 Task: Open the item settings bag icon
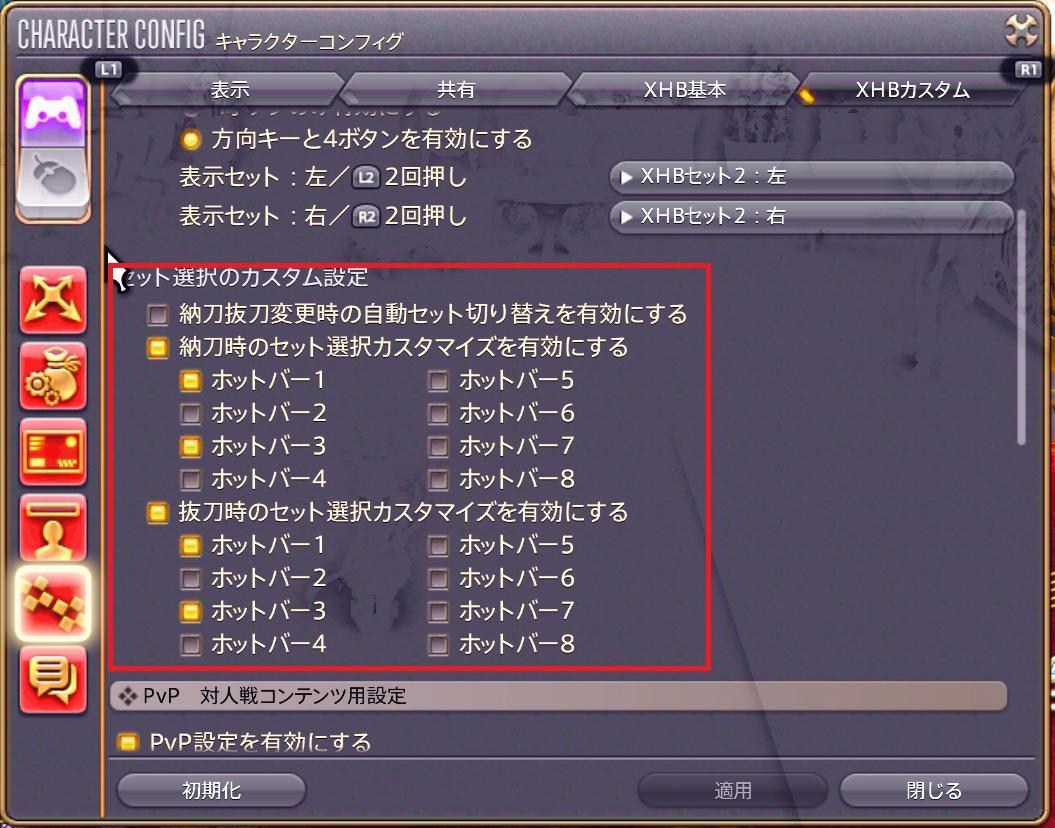click(53, 376)
